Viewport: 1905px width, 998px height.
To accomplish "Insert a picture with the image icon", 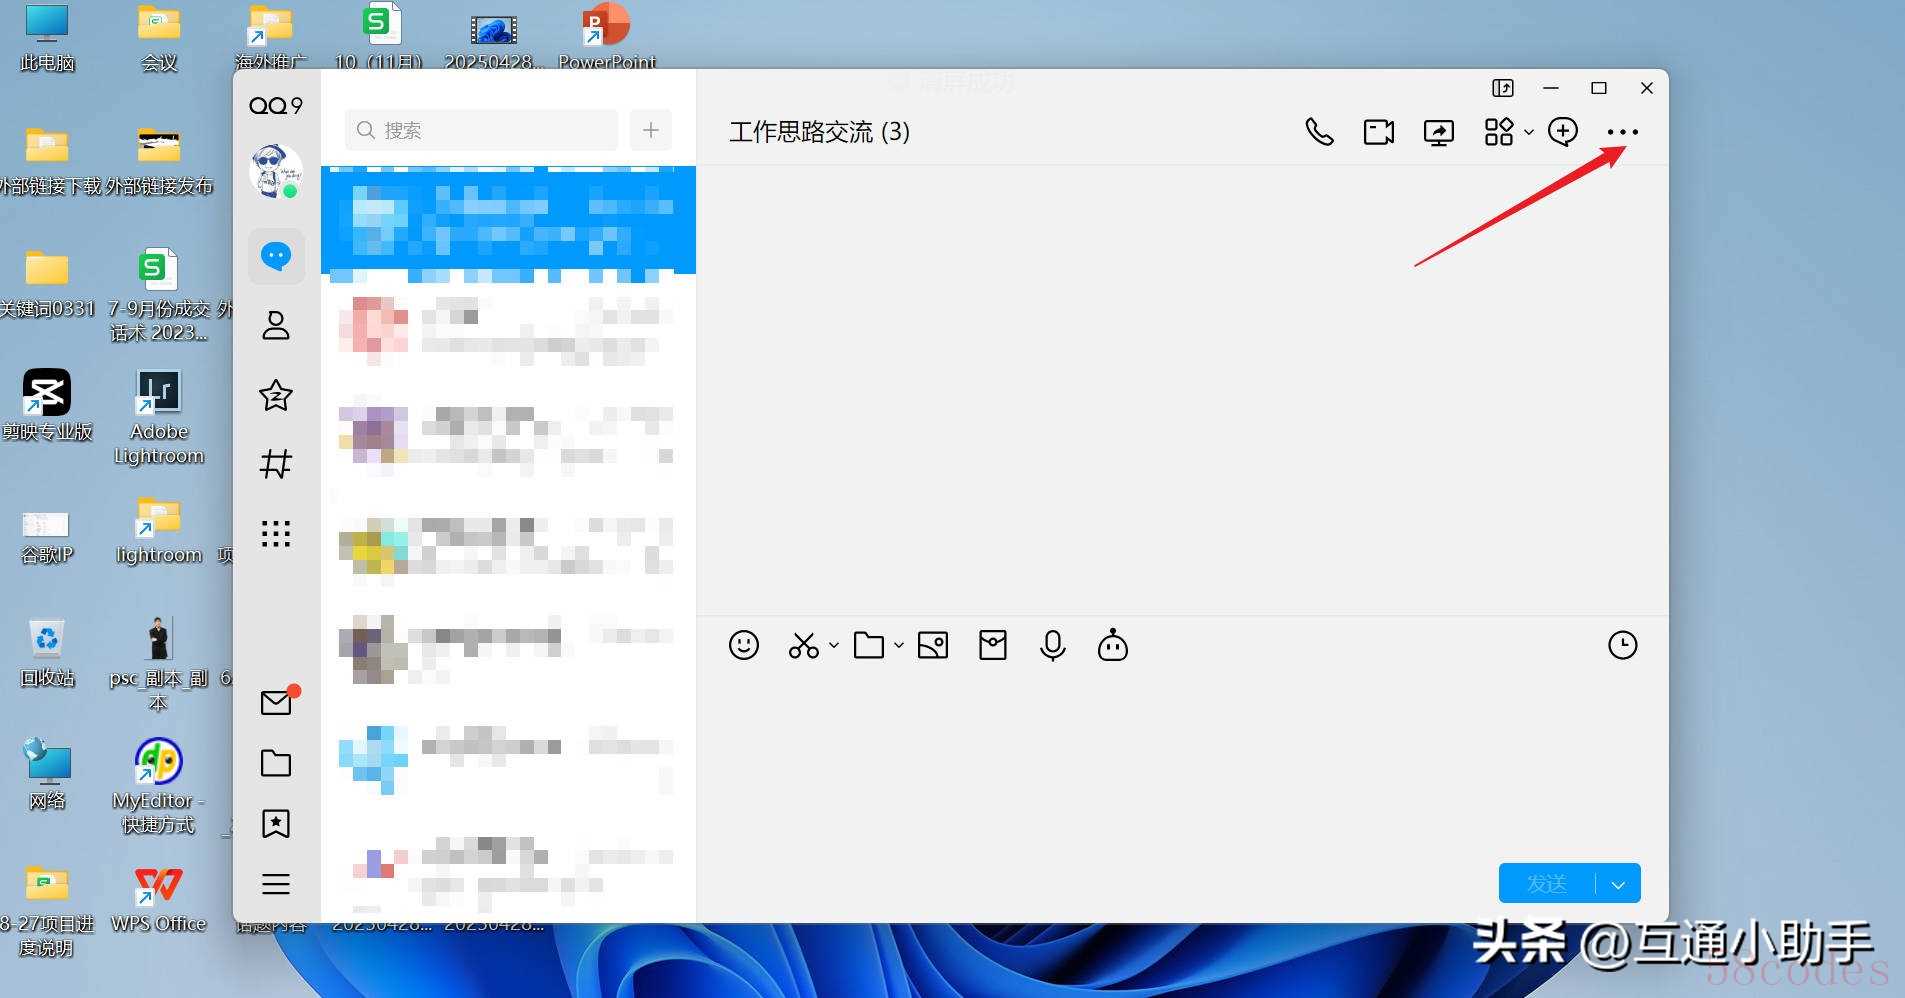I will pos(932,645).
